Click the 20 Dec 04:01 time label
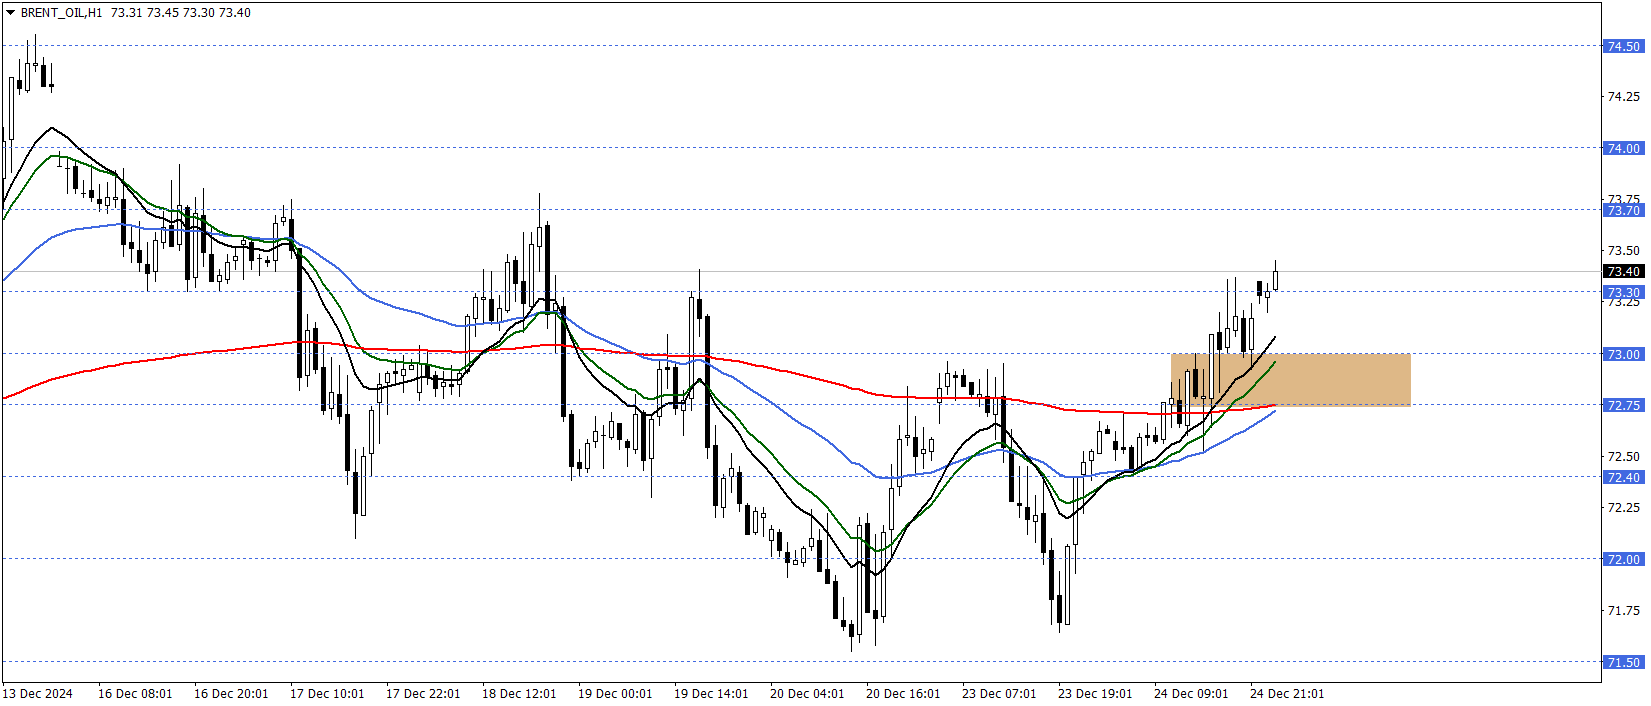Image resolution: width=1651 pixels, height=706 pixels. pos(807,694)
